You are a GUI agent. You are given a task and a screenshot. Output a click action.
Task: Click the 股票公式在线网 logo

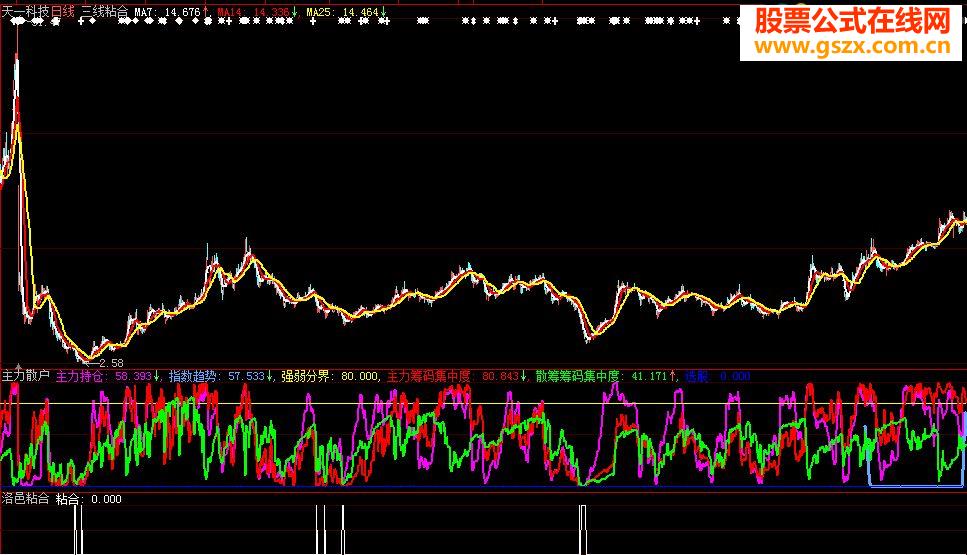click(x=852, y=19)
